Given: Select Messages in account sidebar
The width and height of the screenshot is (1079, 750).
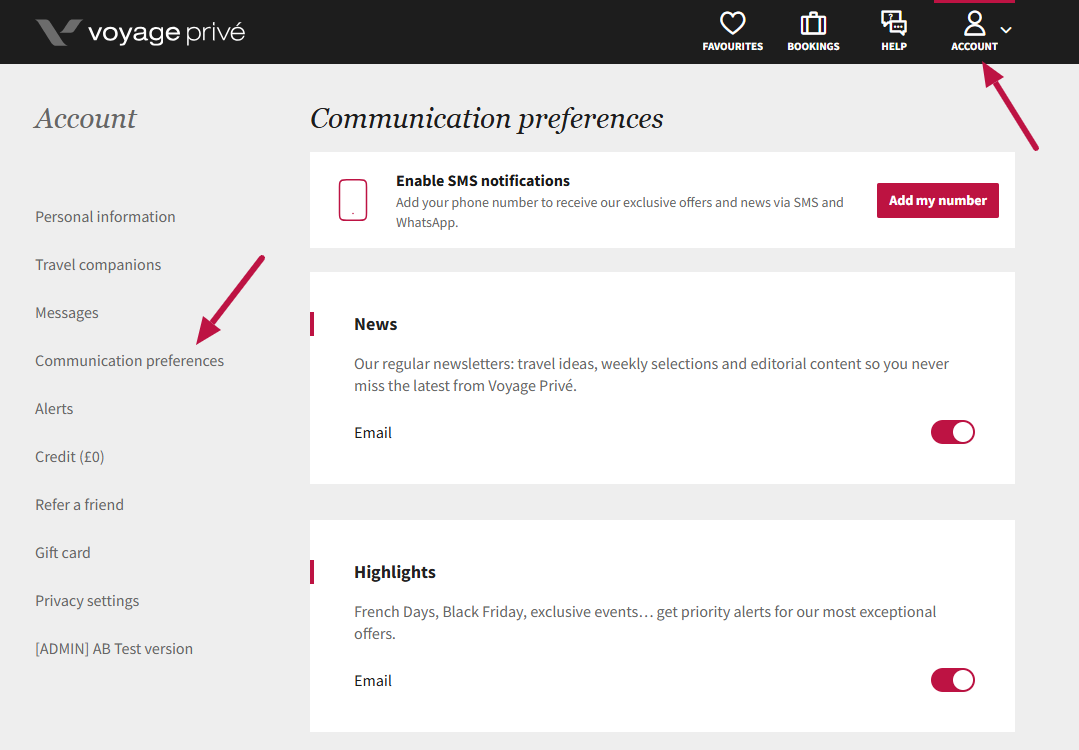Looking at the screenshot, I should click(x=67, y=313).
